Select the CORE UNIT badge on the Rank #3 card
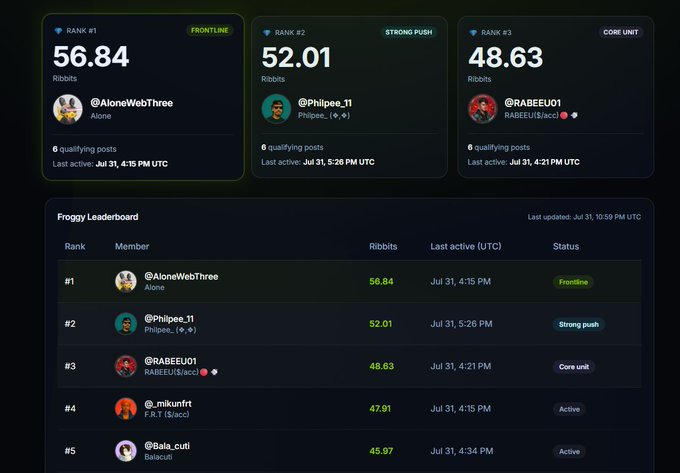680x473 pixels. point(621,32)
